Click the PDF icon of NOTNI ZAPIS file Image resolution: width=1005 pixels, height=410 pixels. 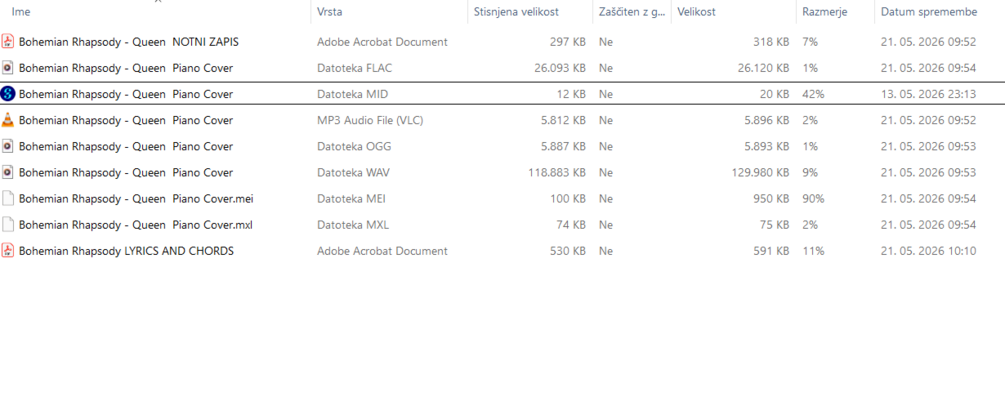tap(8, 42)
